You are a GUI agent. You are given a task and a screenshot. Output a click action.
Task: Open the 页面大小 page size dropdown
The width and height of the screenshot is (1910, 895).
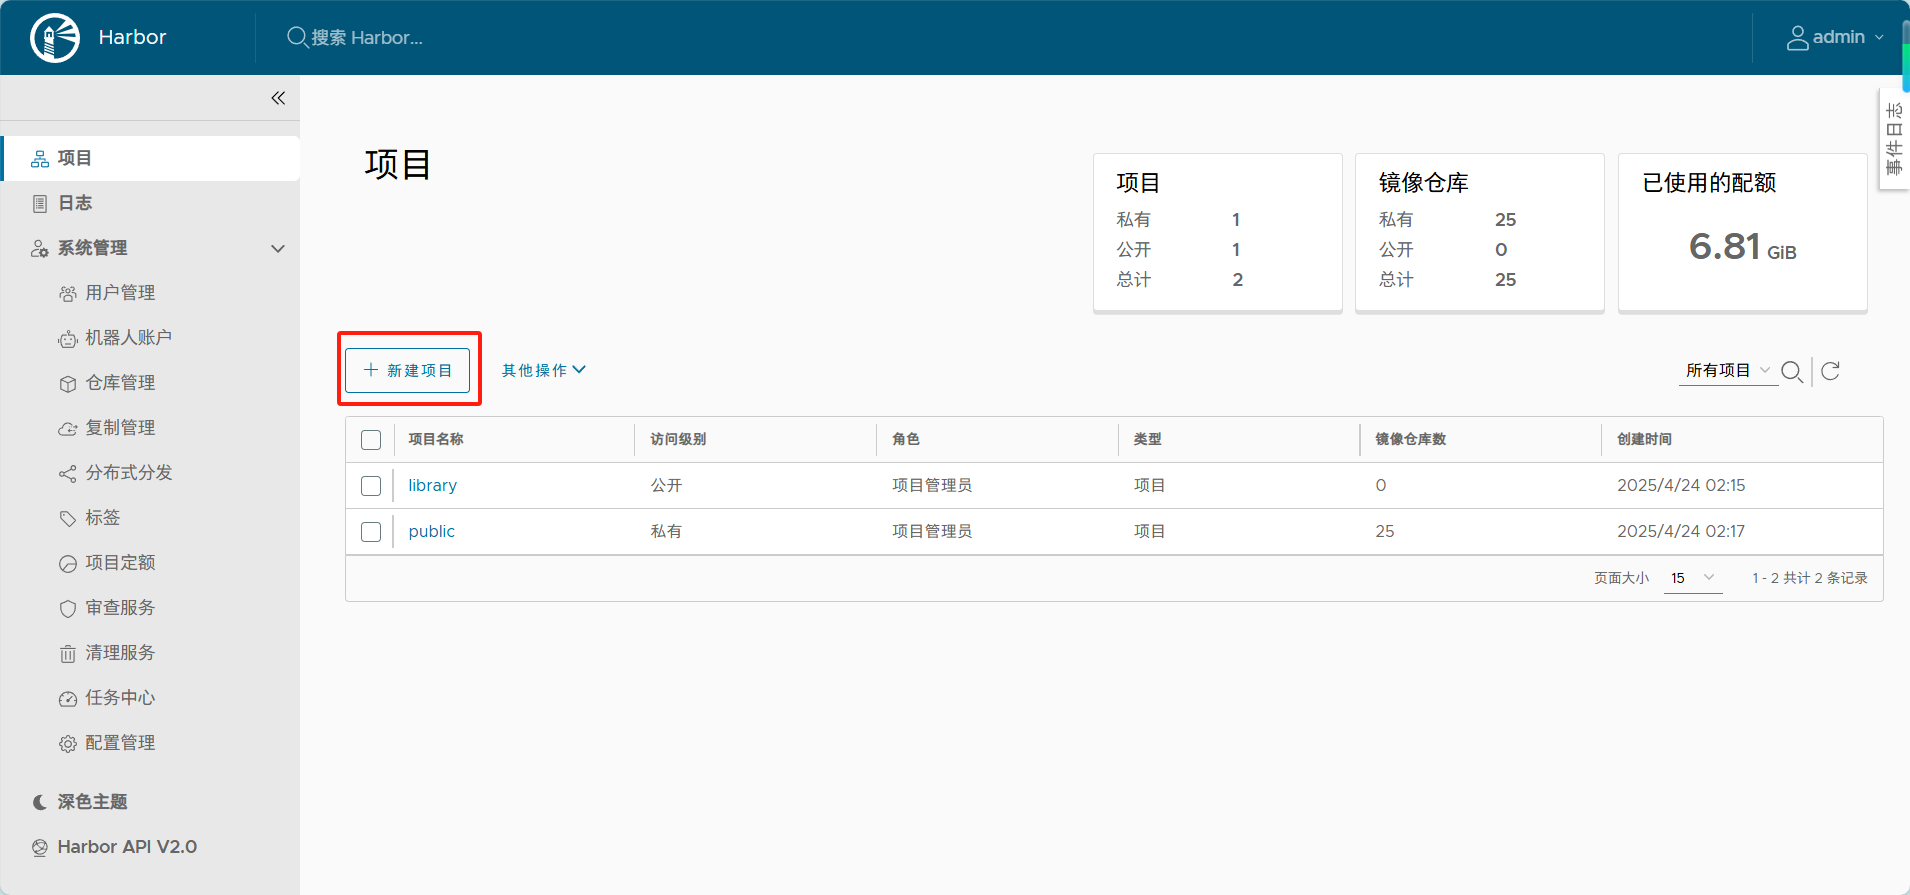point(1693,578)
